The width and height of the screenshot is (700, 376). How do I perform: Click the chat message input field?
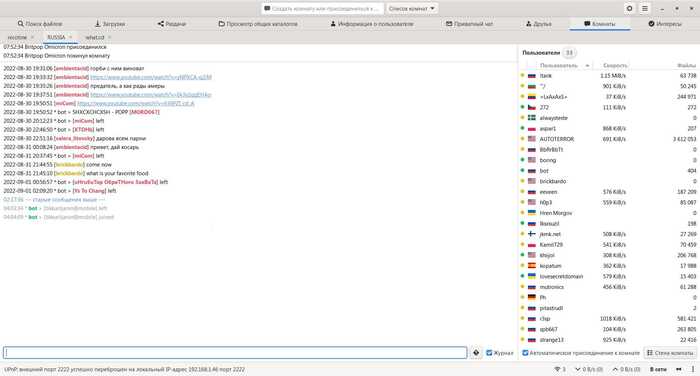(235, 353)
